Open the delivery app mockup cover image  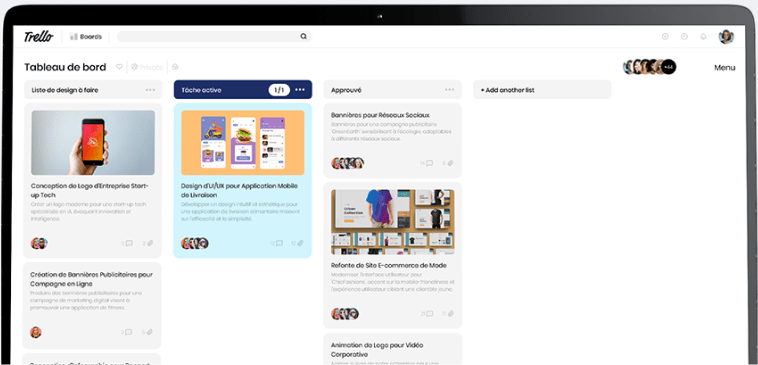pos(243,143)
